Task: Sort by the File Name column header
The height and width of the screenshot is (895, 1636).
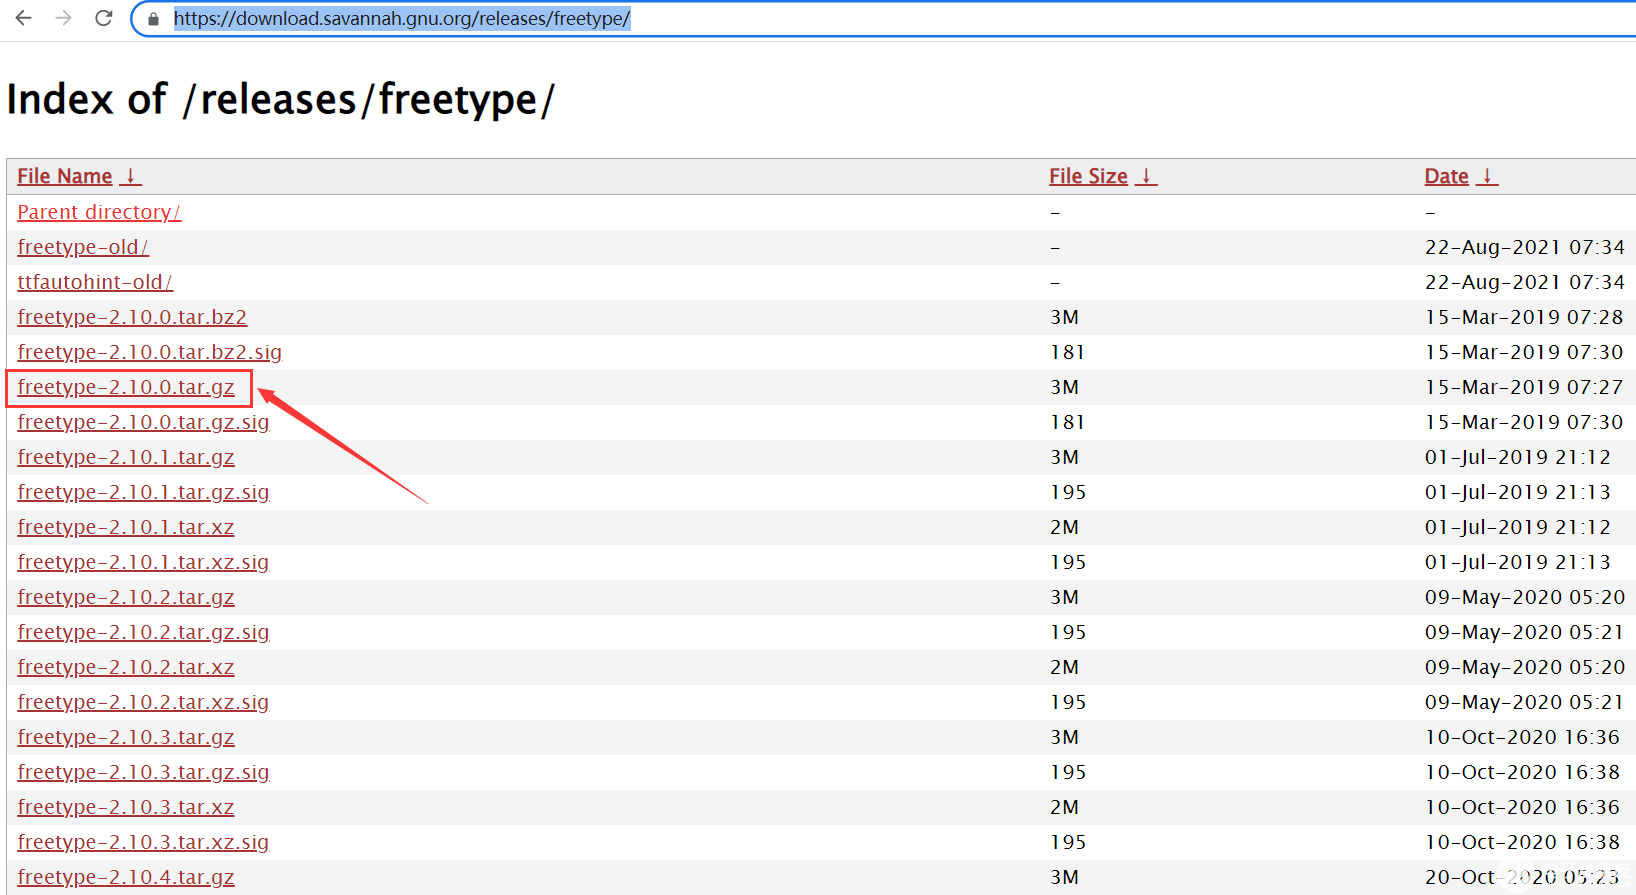Action: [x=65, y=176]
